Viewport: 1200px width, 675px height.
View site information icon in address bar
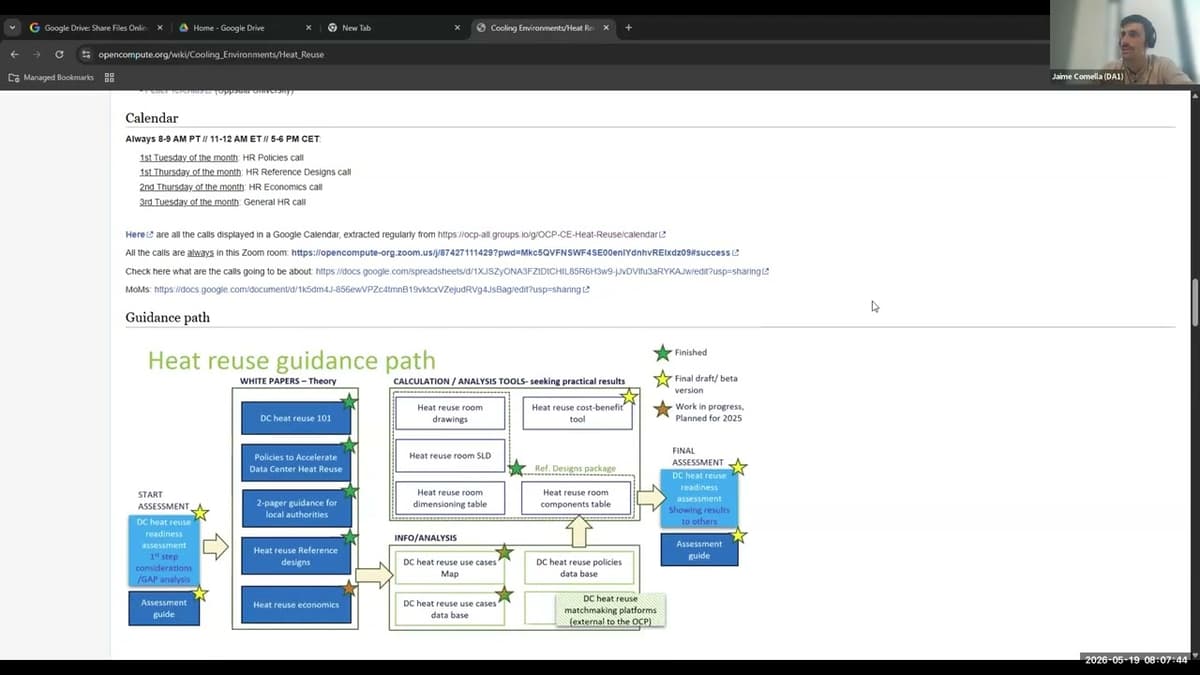tap(86, 54)
